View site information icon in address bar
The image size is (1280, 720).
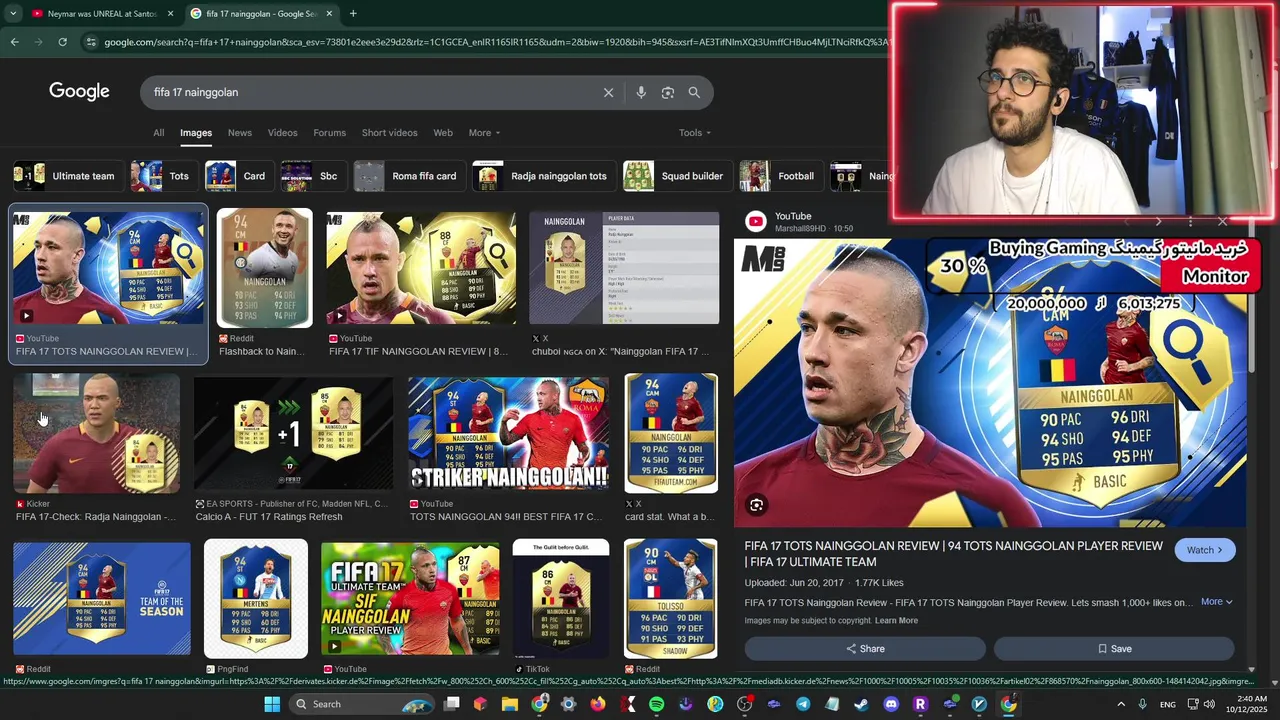pyautogui.click(x=91, y=42)
